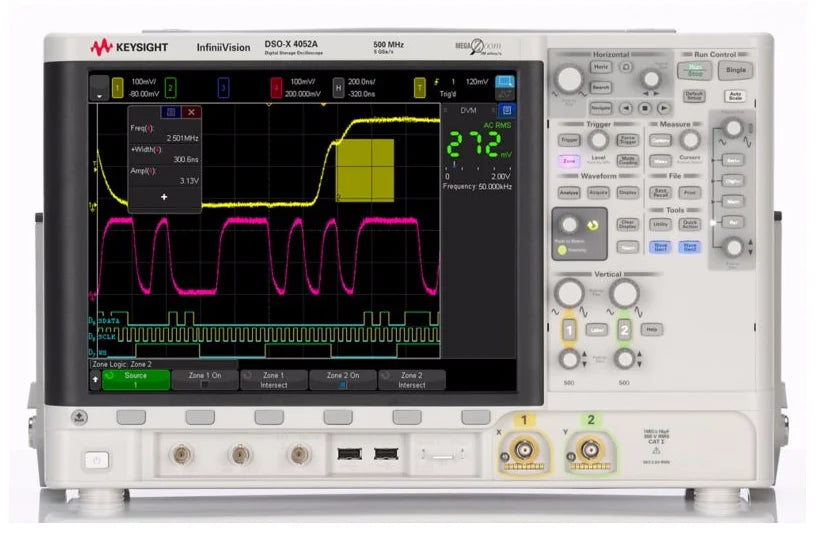Push the Default Setup key
831x539 pixels.
click(694, 96)
